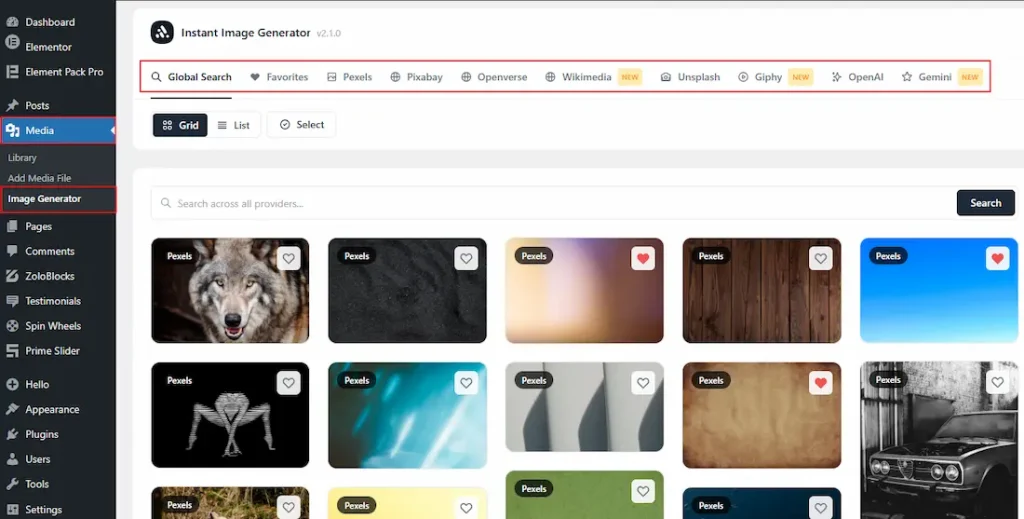
Task: Switch to the Wikimedia provider tab
Action: coord(594,76)
